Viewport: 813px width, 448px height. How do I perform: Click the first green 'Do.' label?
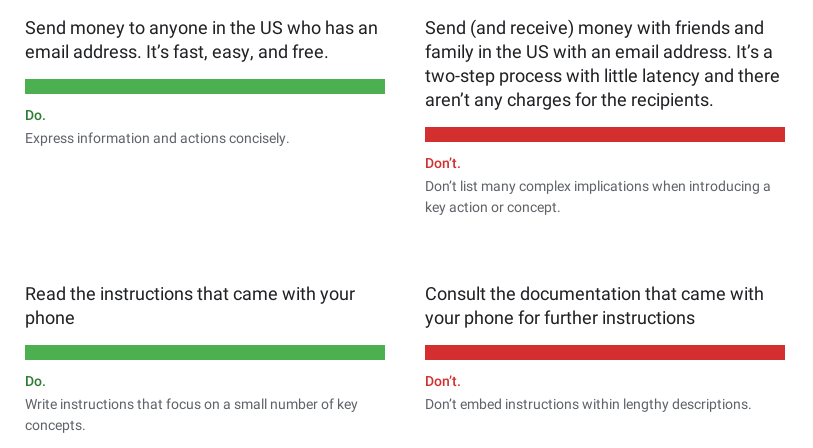tap(35, 115)
